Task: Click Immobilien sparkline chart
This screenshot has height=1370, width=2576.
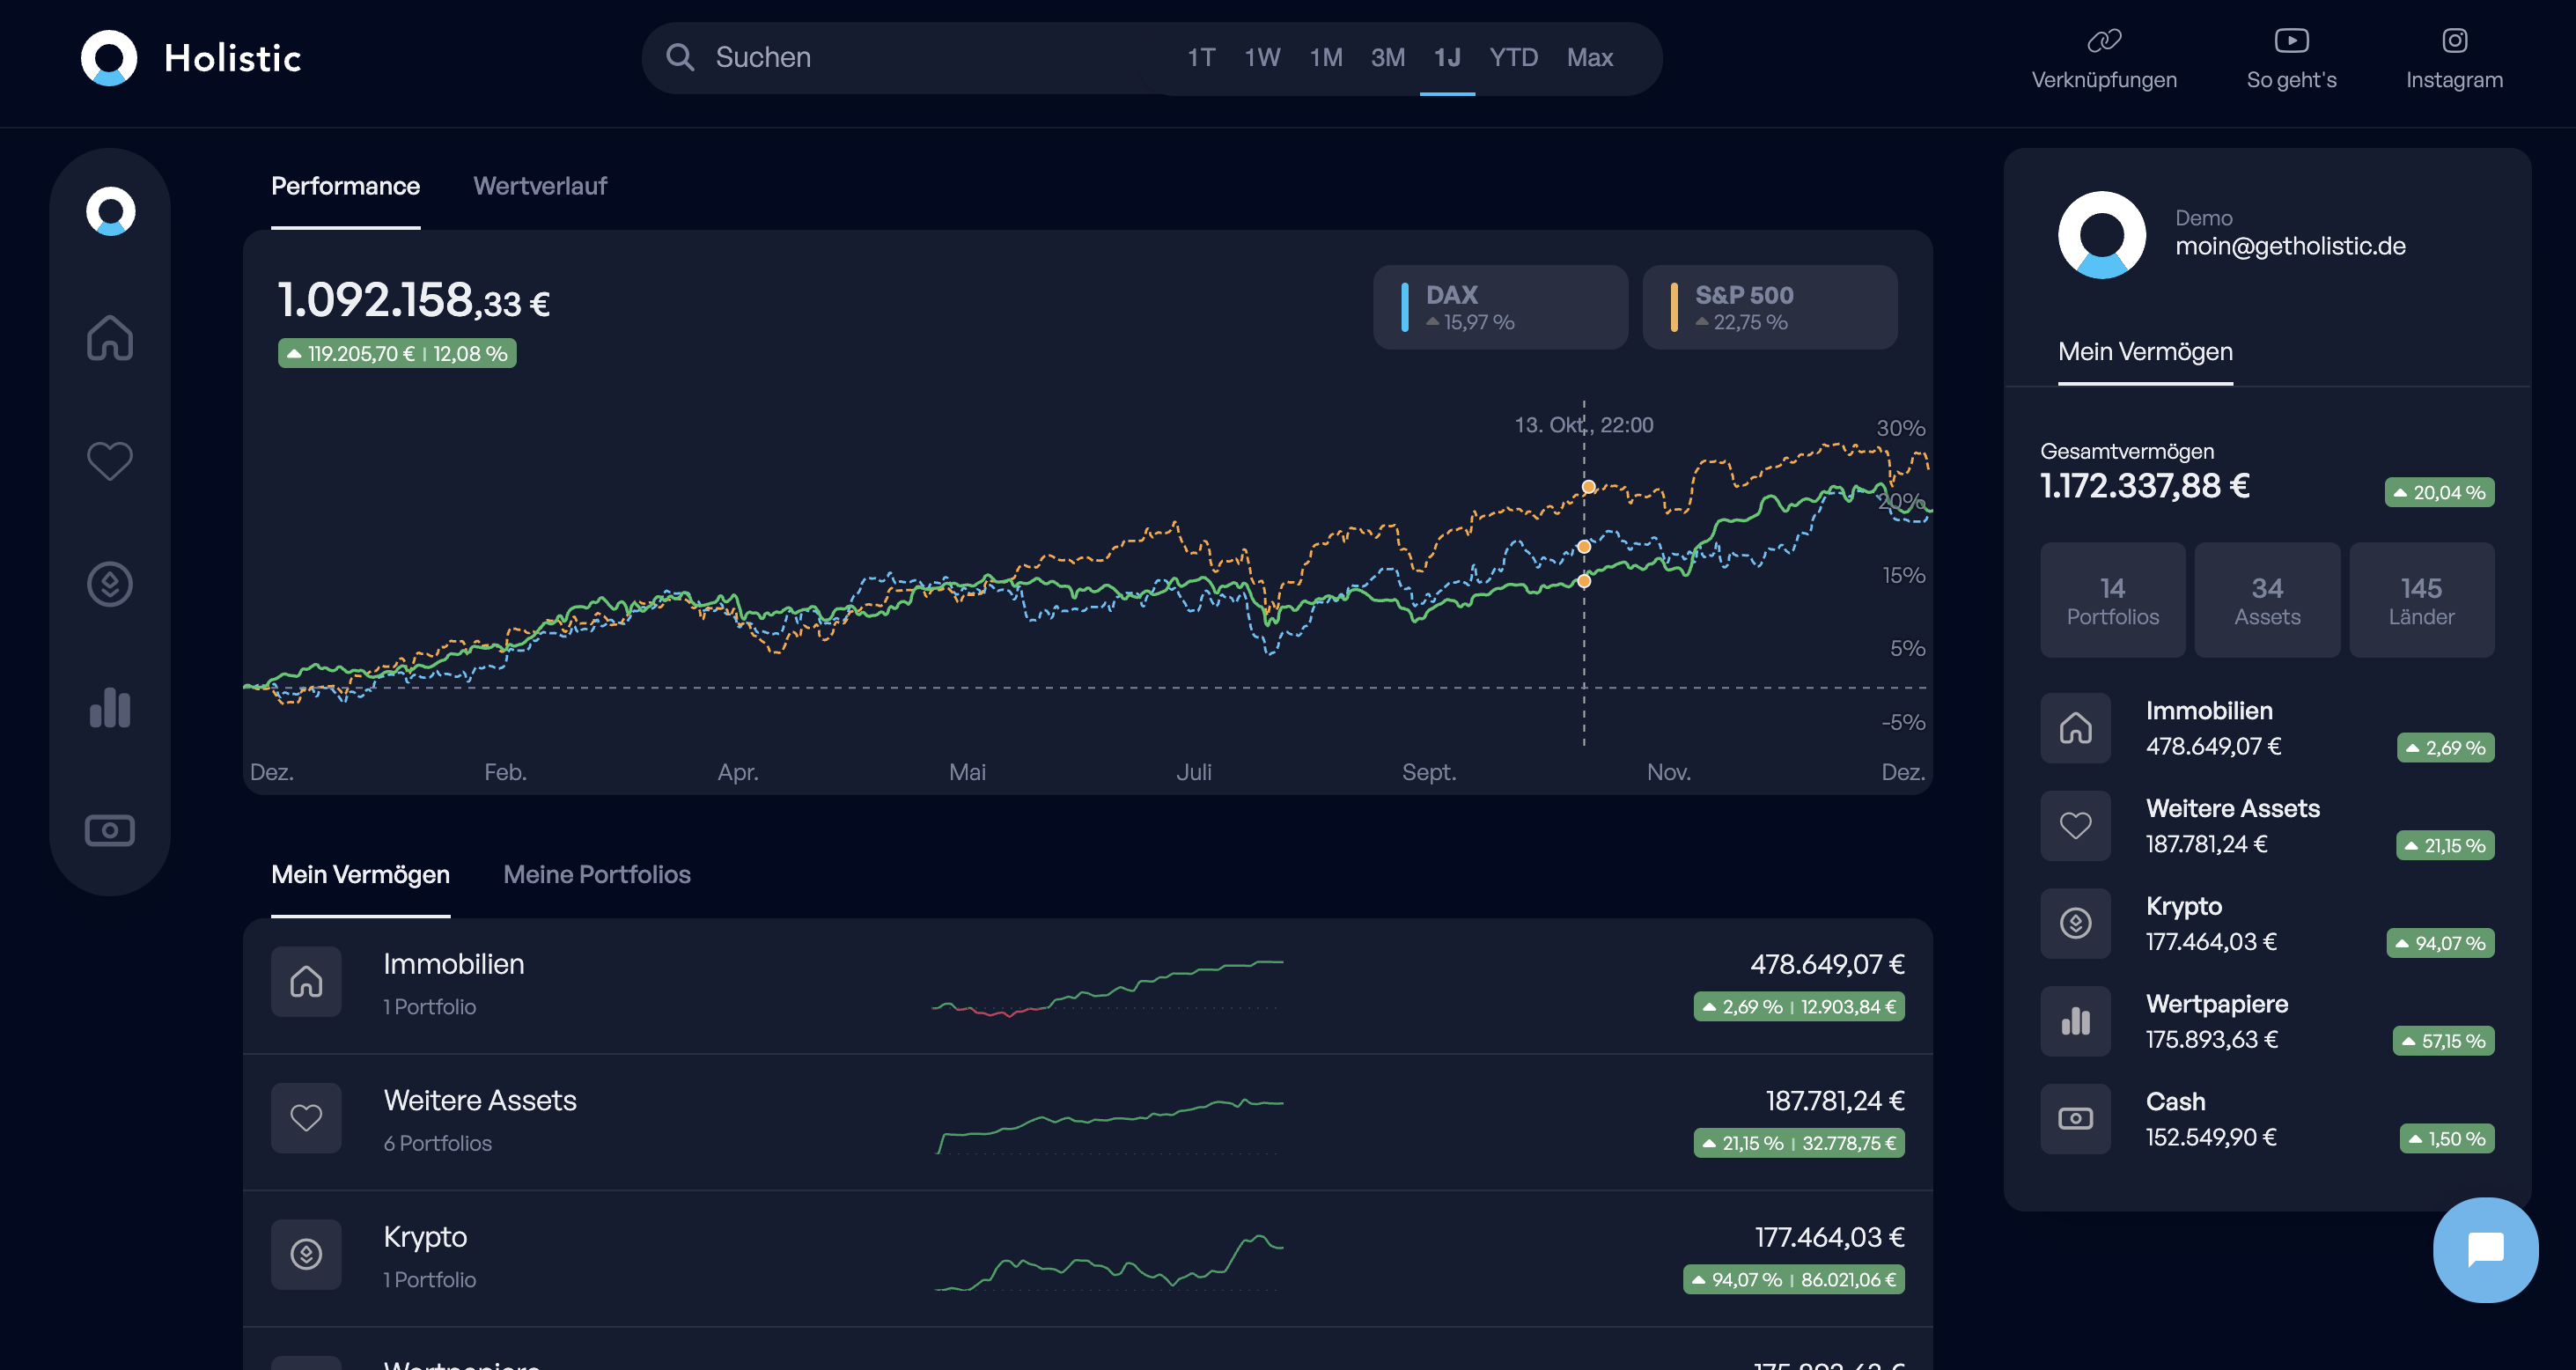Action: click(x=1107, y=988)
